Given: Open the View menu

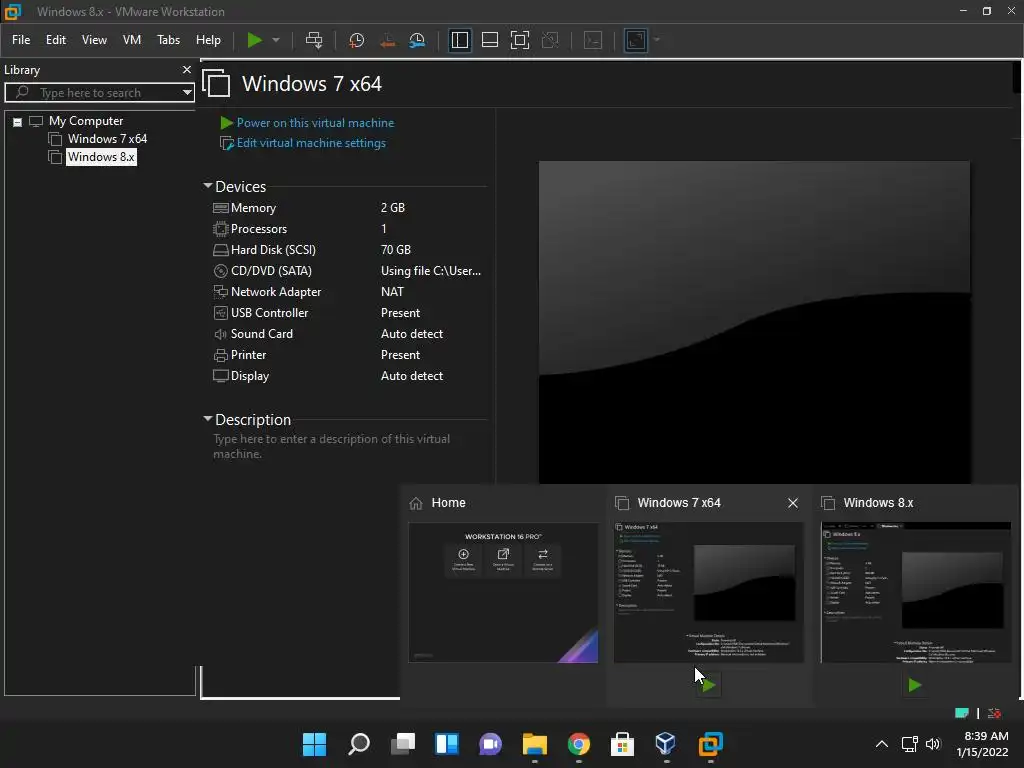Looking at the screenshot, I should (x=94, y=40).
